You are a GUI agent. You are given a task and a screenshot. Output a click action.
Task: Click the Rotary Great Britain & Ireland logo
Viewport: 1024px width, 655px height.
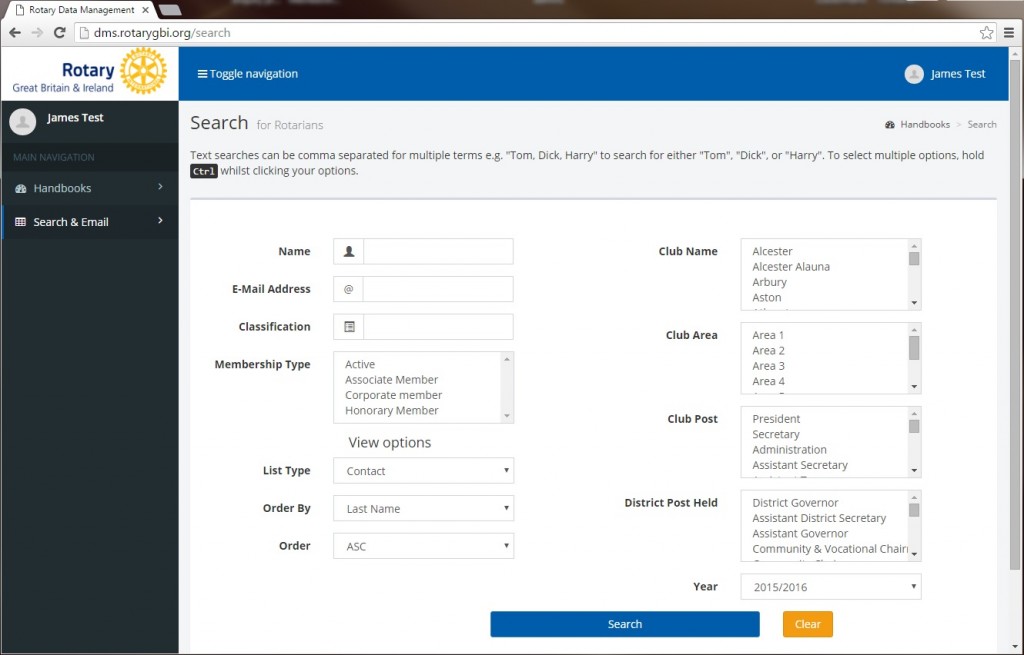tap(89, 71)
